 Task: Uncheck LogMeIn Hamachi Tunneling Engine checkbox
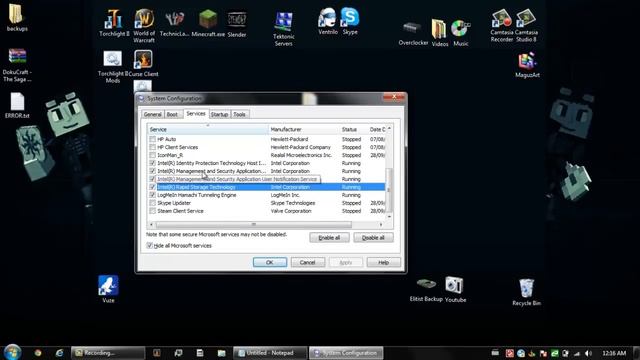pos(152,195)
